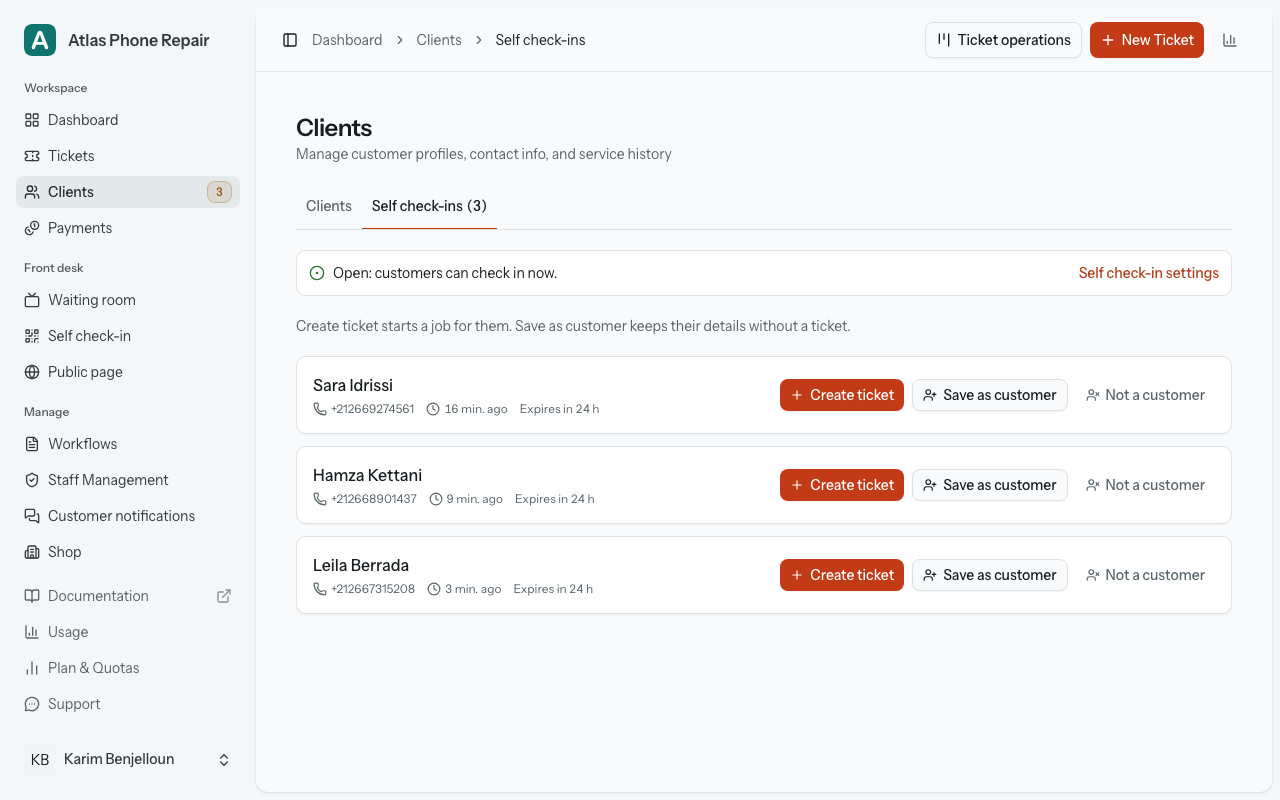Open the Public page item
Image resolution: width=1280 pixels, height=800 pixels.
(128, 372)
